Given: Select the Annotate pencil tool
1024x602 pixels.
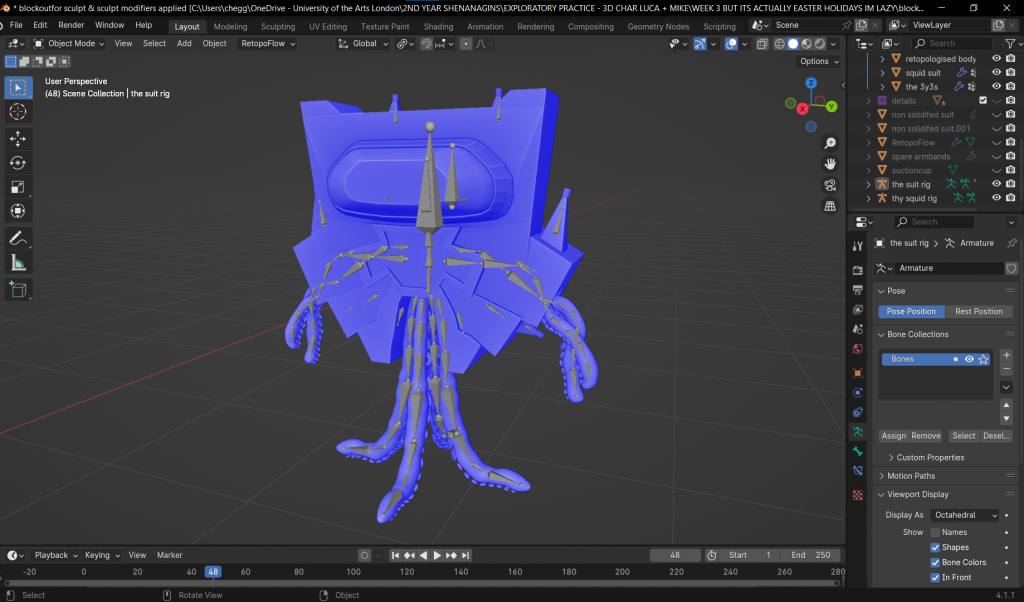Looking at the screenshot, I should point(18,238).
